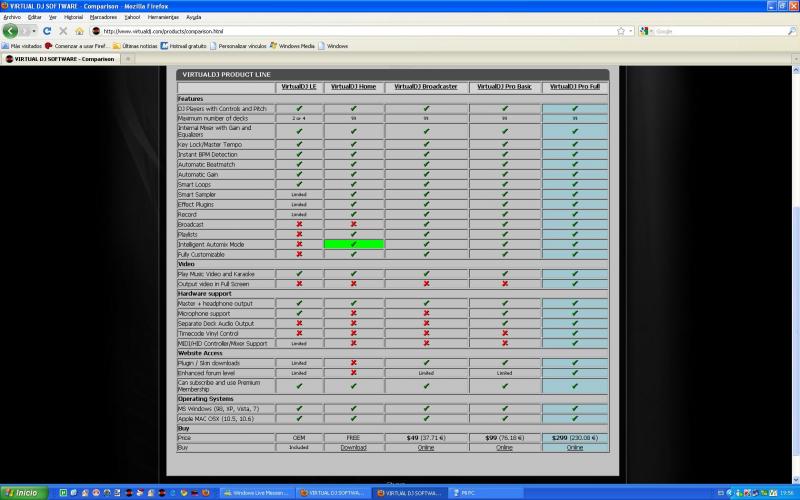The width and height of the screenshot is (800, 500).
Task: Click the "Timecode Vinyl Control" row label
Action: [208, 334]
